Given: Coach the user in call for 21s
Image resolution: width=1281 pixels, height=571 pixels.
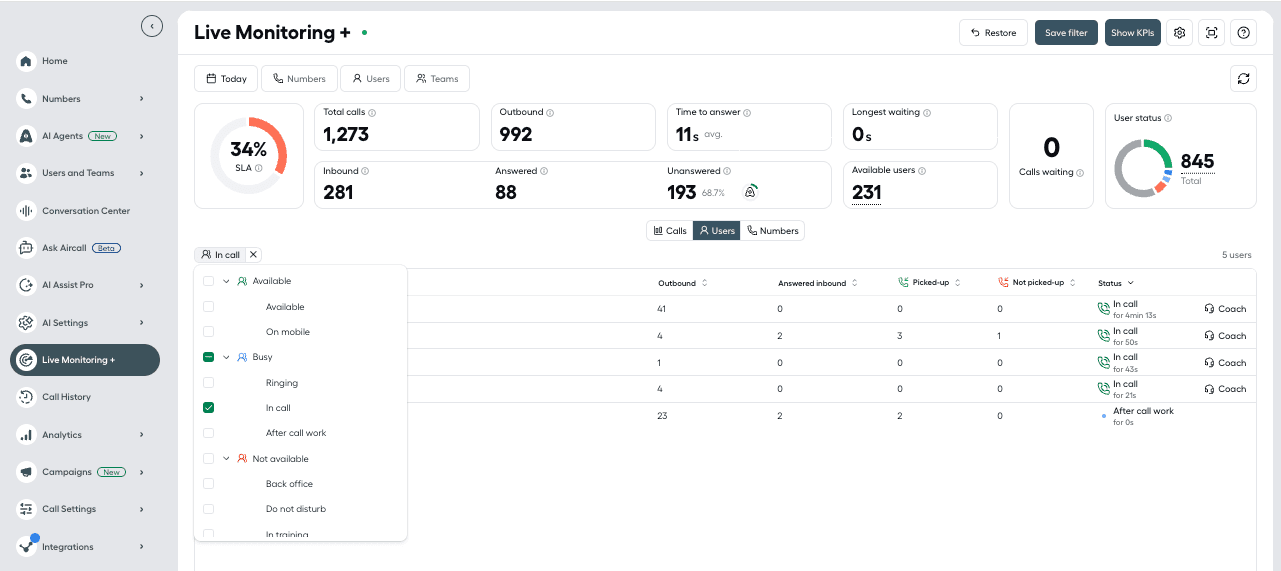Looking at the screenshot, I should click(1225, 389).
